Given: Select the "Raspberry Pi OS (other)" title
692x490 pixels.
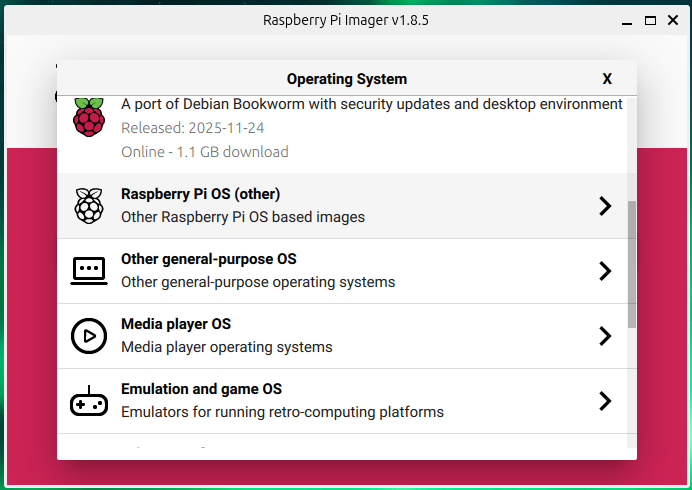Looking at the screenshot, I should (x=200, y=194).
